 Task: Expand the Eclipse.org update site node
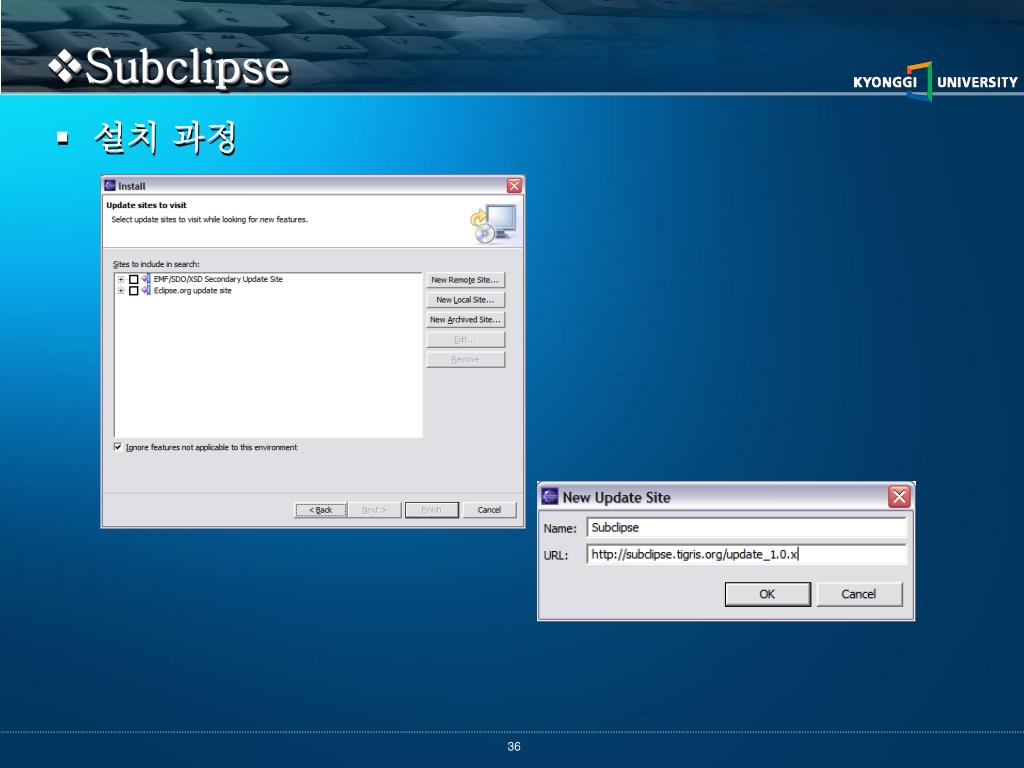[x=121, y=291]
